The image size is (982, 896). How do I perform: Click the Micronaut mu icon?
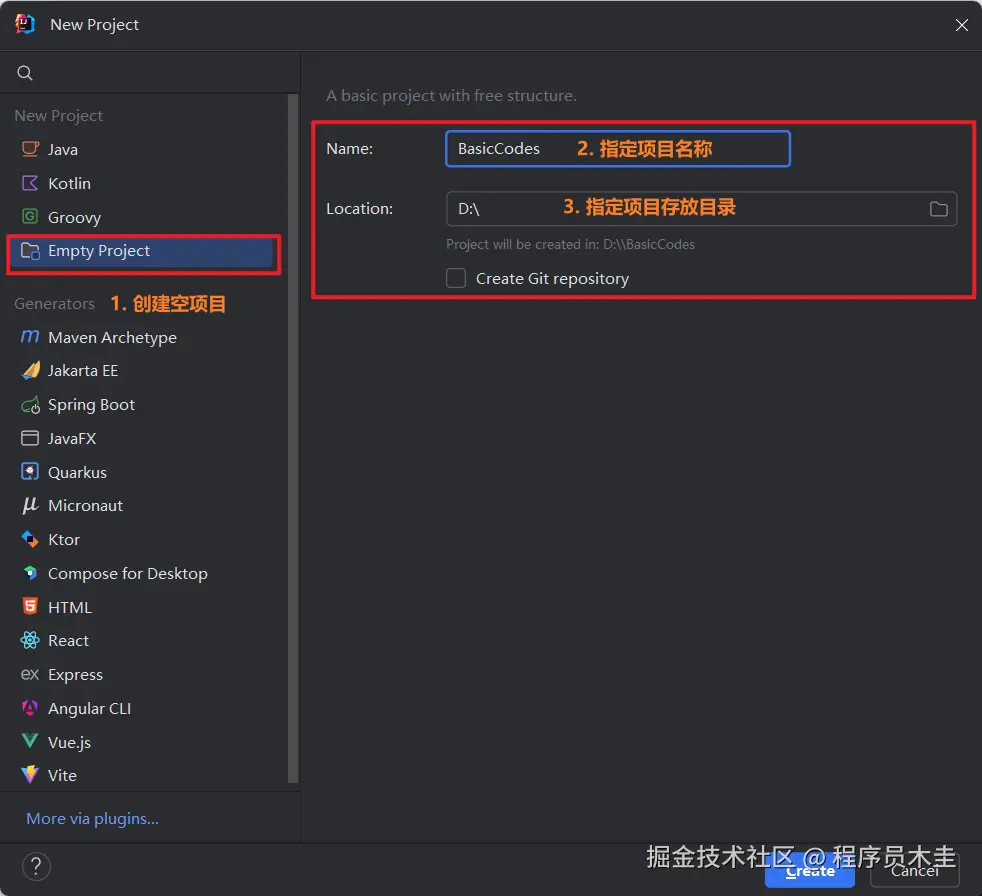(30, 505)
